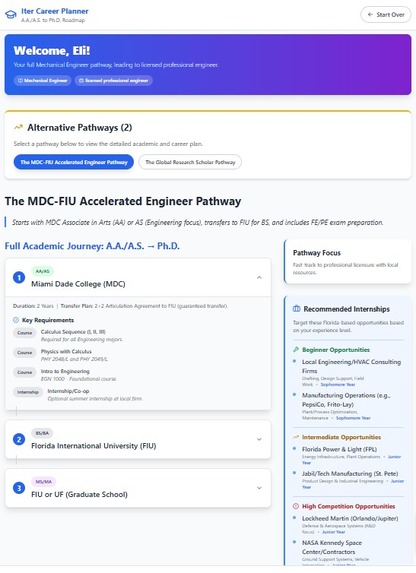Click the graduation cap logo icon
Image resolution: width=416 pixels, height=573 pixels.
[x=11, y=15]
